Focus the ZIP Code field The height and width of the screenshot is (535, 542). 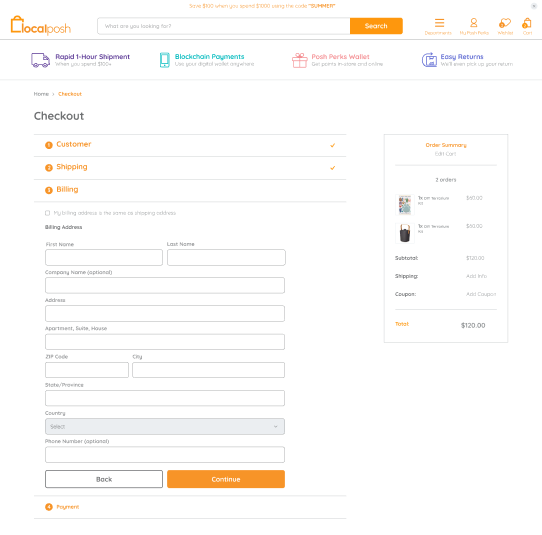tap(87, 370)
